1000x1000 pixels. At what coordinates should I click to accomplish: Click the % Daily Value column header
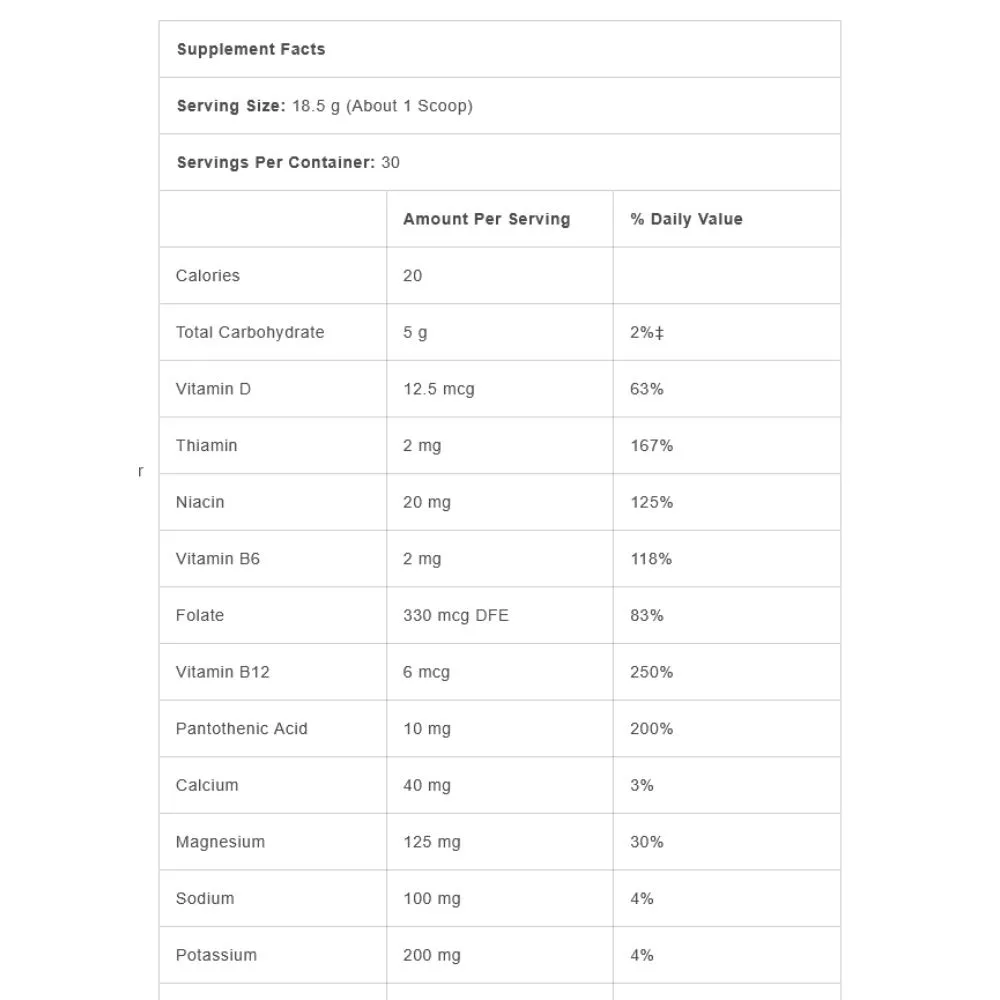(x=686, y=219)
